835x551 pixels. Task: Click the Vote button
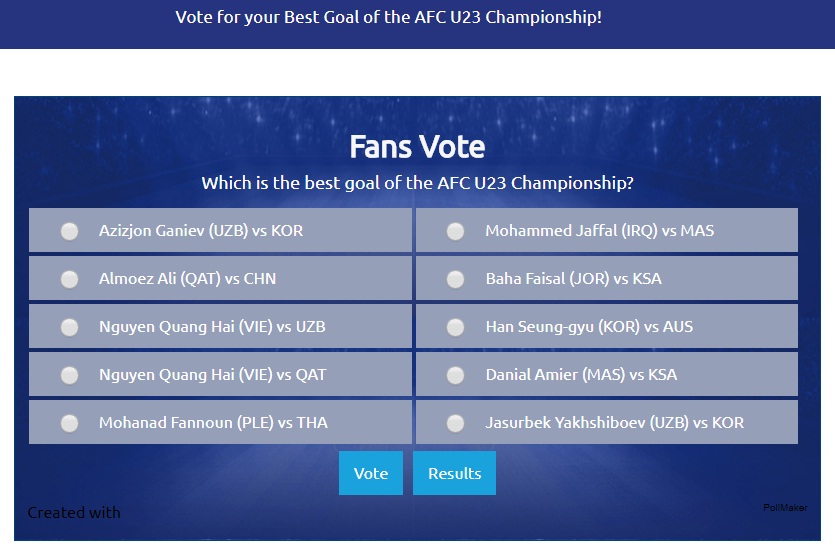[371, 473]
